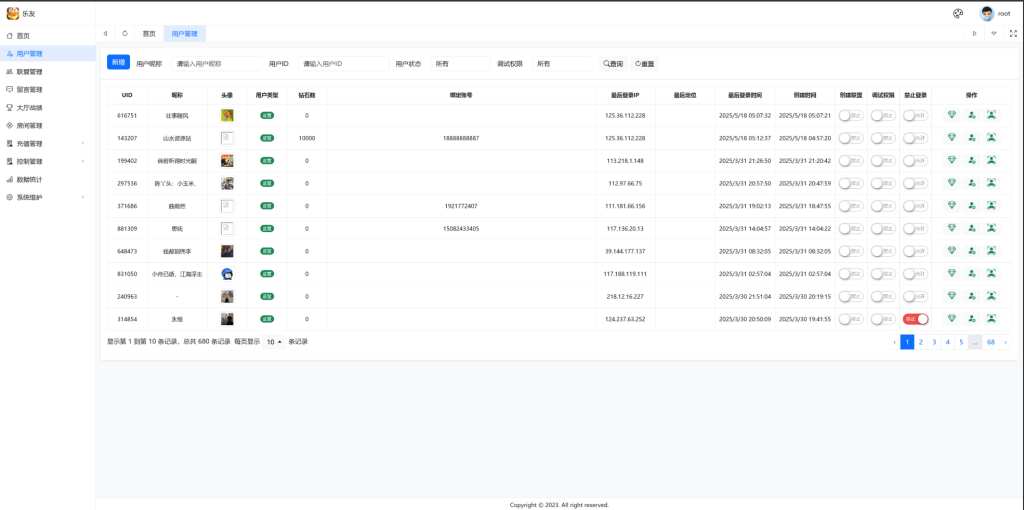This screenshot has width=1024, height=510.
Task: Click the 查询 search button
Action: point(613,63)
